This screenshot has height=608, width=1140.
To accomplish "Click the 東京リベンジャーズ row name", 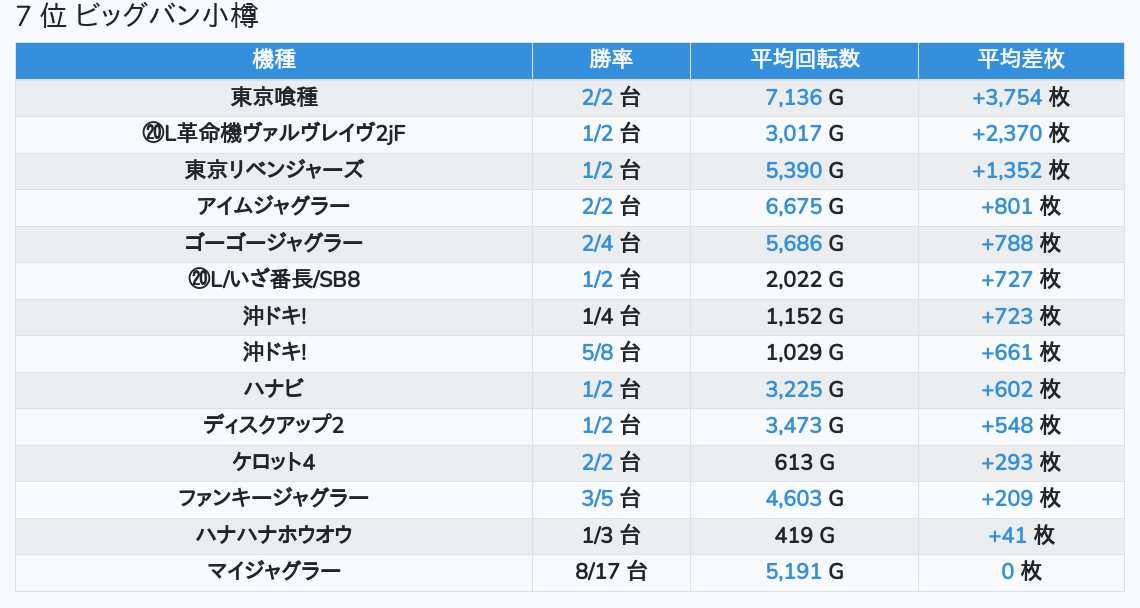I will coord(274,170).
